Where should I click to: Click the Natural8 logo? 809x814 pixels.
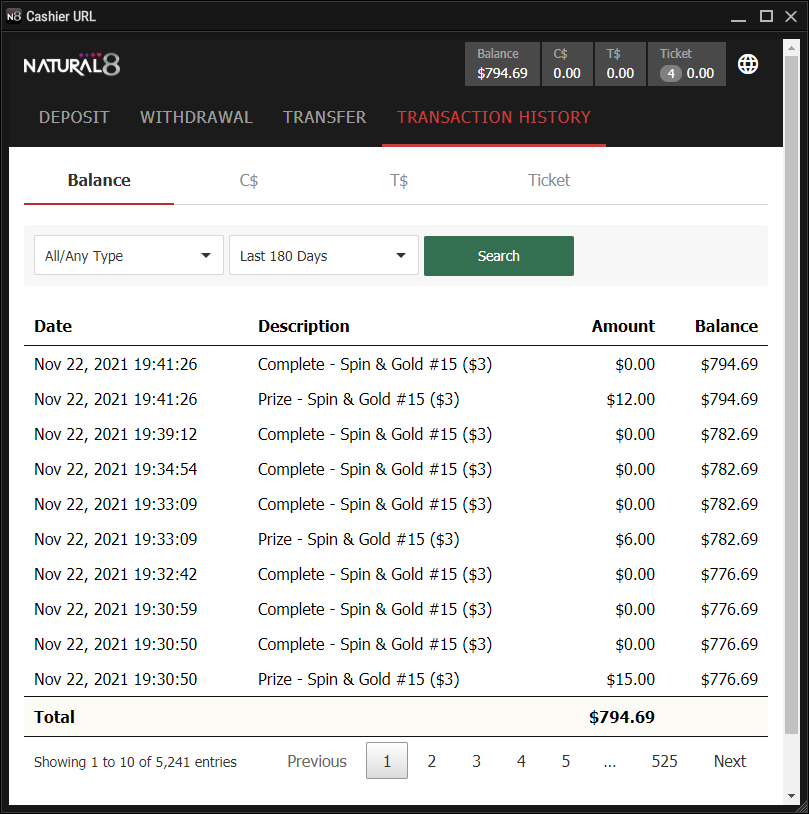(72, 65)
